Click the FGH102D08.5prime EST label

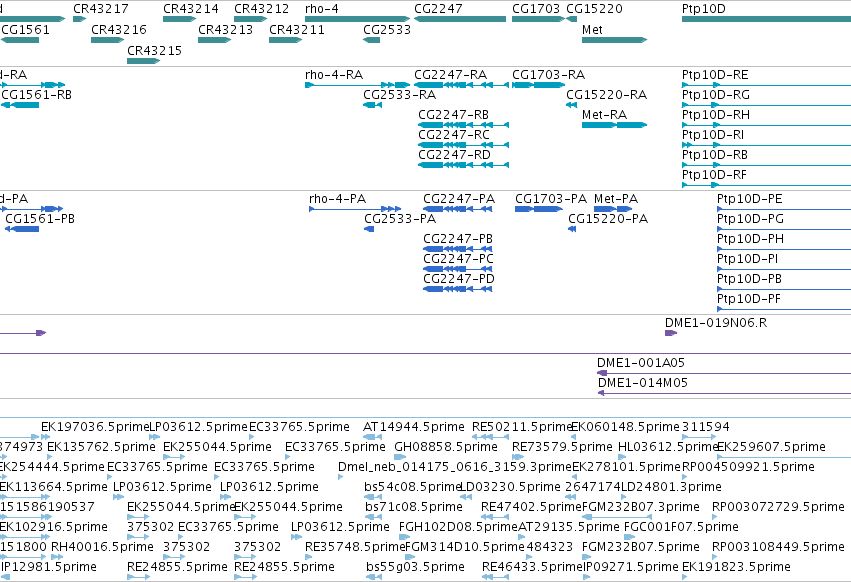click(x=458, y=527)
